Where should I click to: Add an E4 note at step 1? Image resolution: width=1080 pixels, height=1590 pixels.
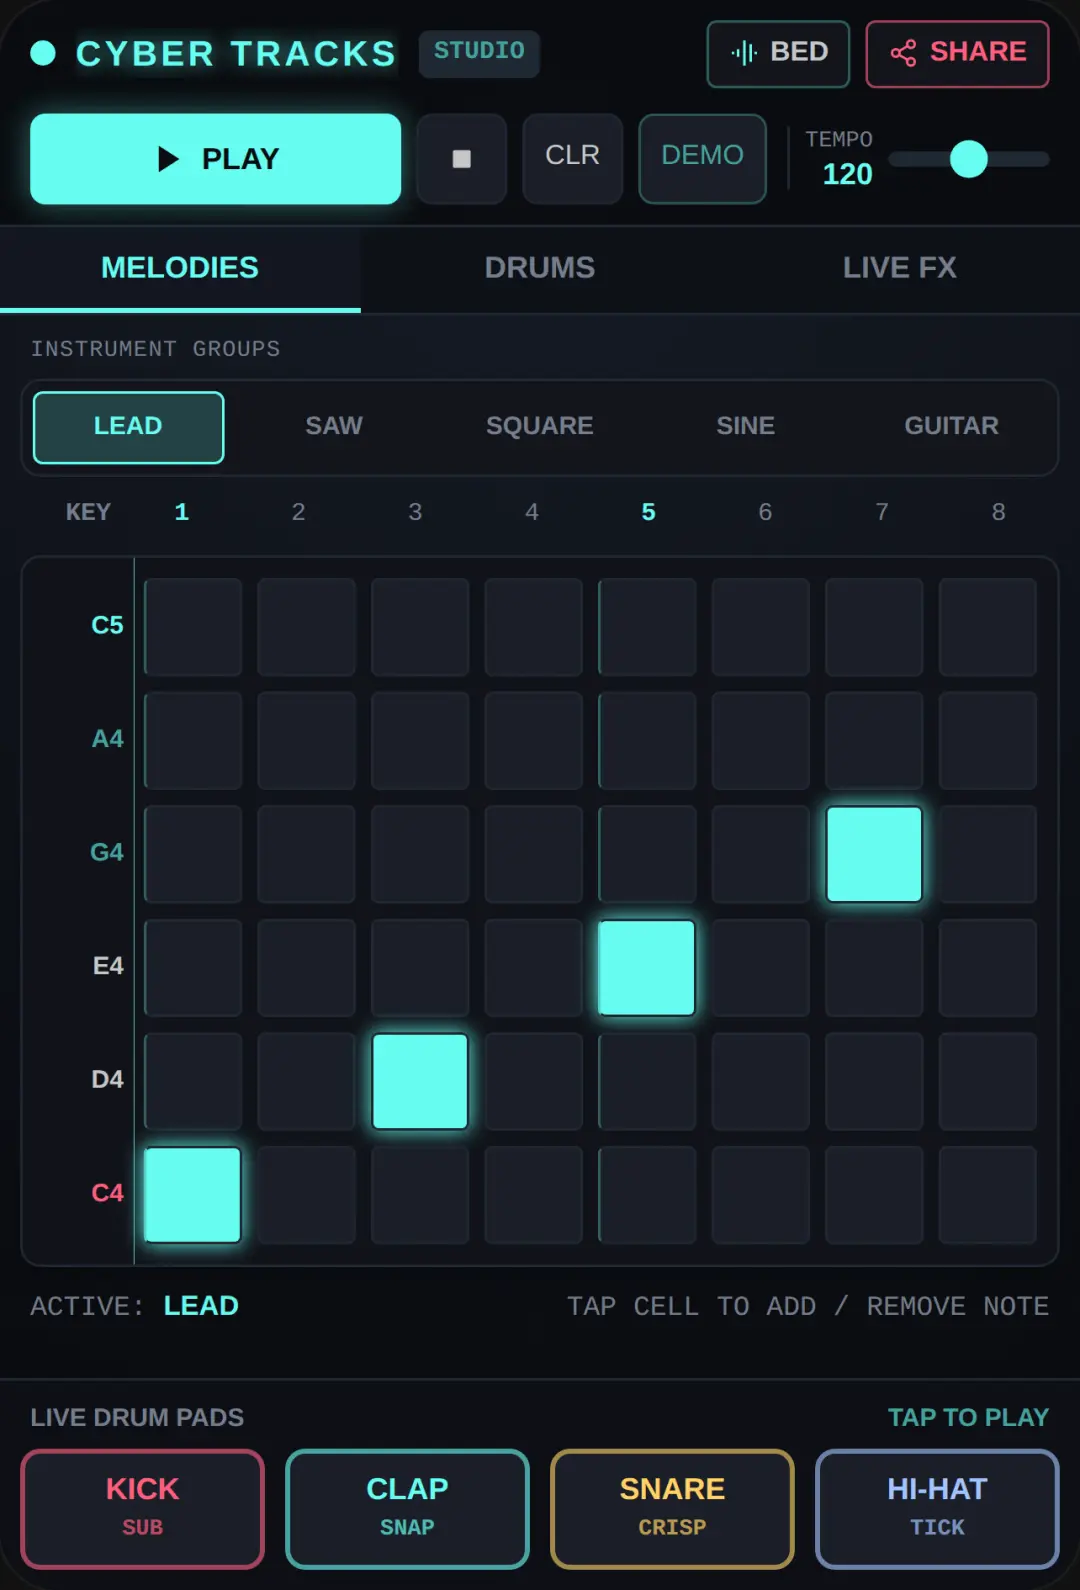pos(193,968)
